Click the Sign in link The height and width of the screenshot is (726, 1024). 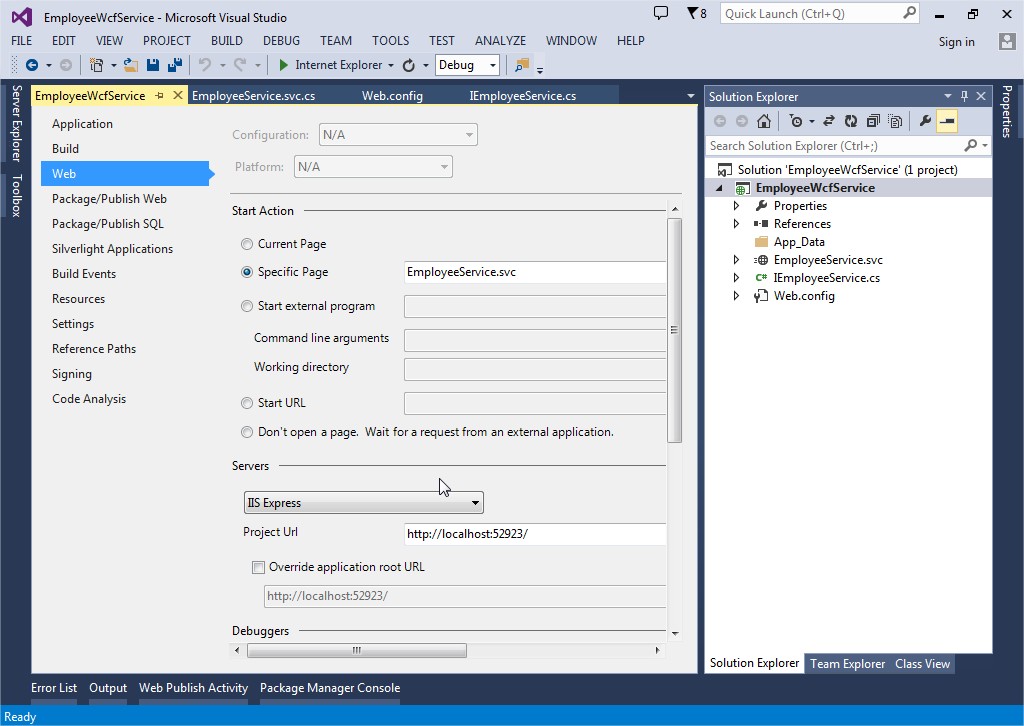(x=955, y=41)
